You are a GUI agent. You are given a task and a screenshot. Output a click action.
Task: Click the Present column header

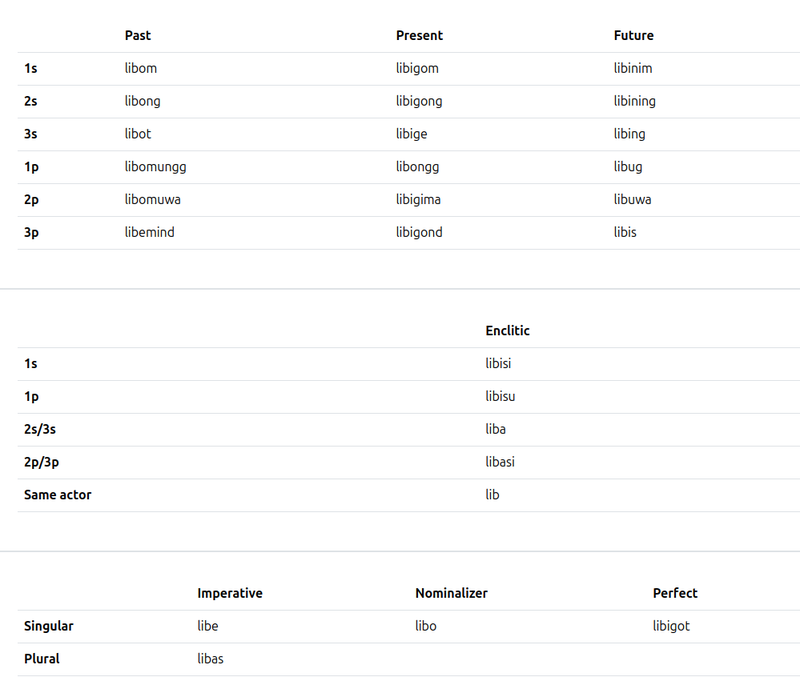[419, 36]
